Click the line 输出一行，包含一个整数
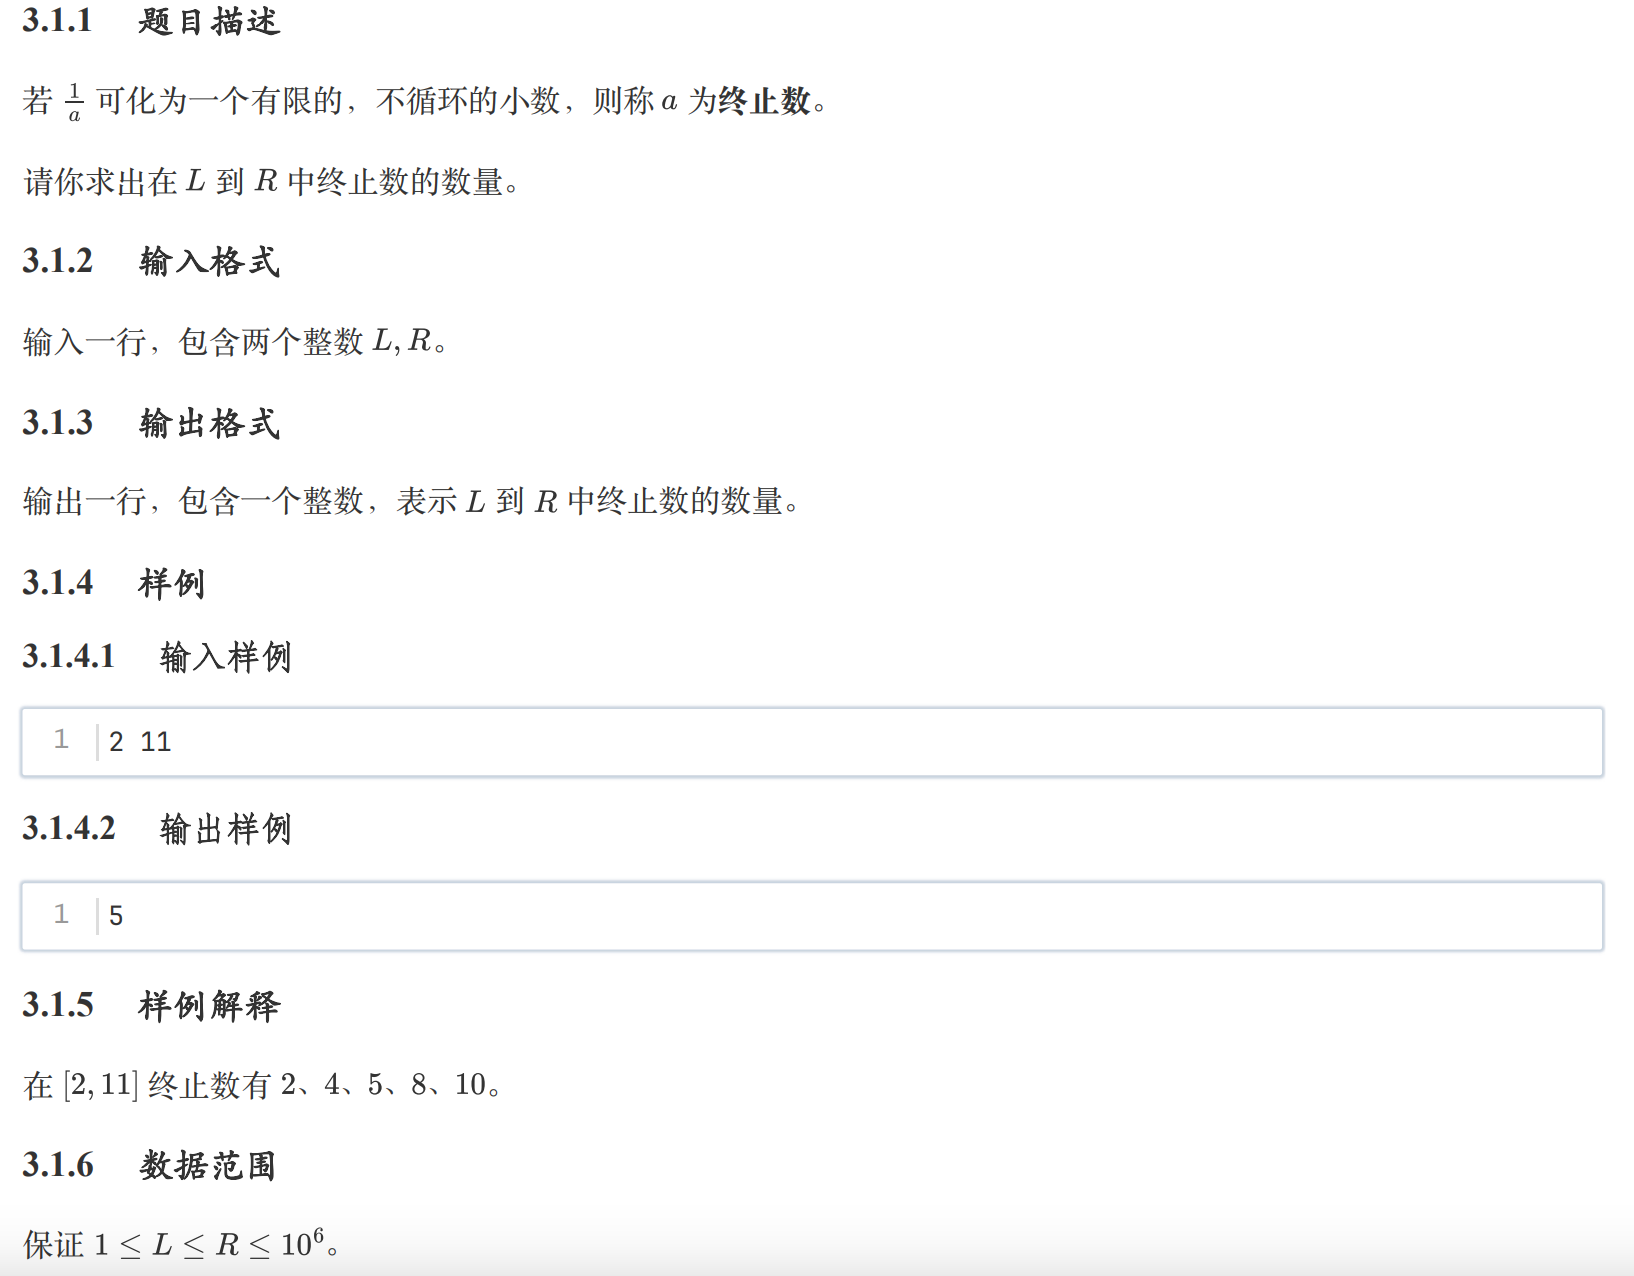1634x1276 pixels. tap(410, 501)
